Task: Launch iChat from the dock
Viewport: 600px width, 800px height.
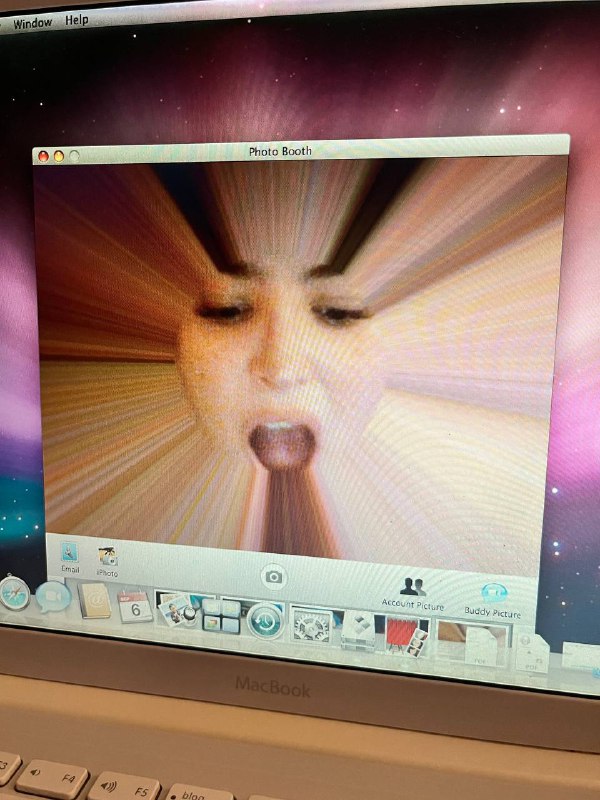Action: 53,597
